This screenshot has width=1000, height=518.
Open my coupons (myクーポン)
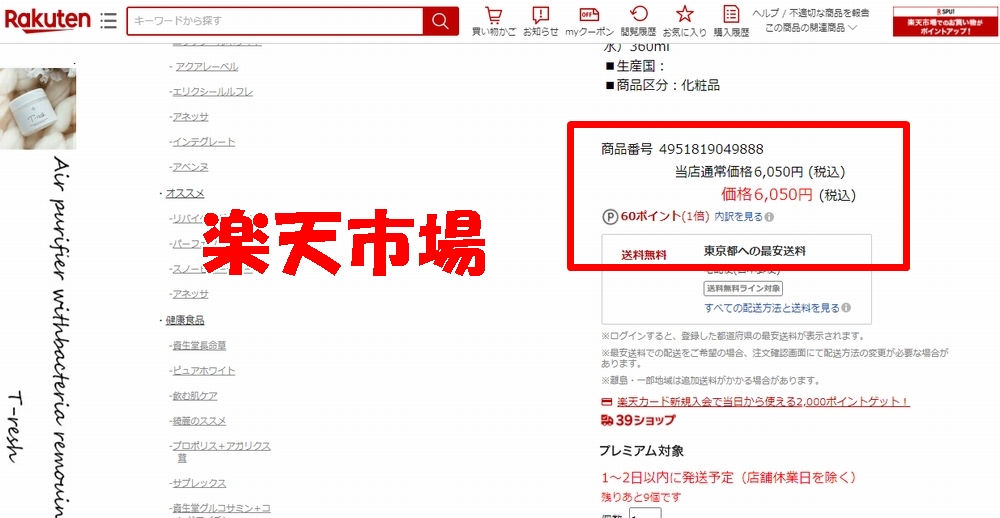(x=589, y=21)
